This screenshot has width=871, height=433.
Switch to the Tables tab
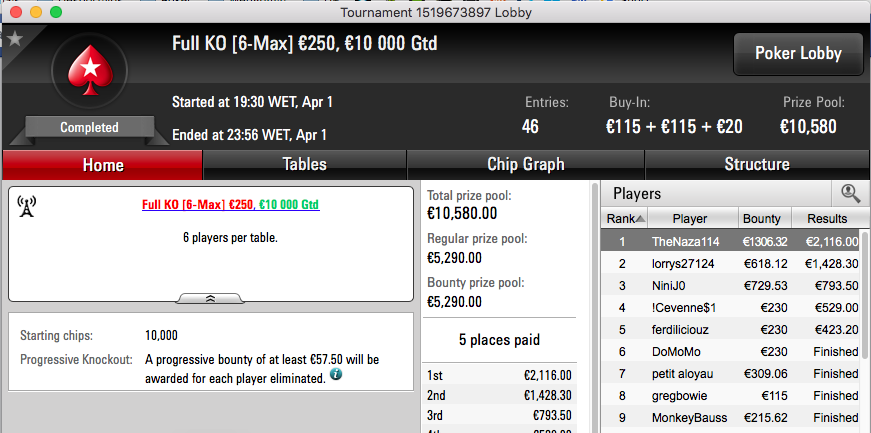click(304, 165)
